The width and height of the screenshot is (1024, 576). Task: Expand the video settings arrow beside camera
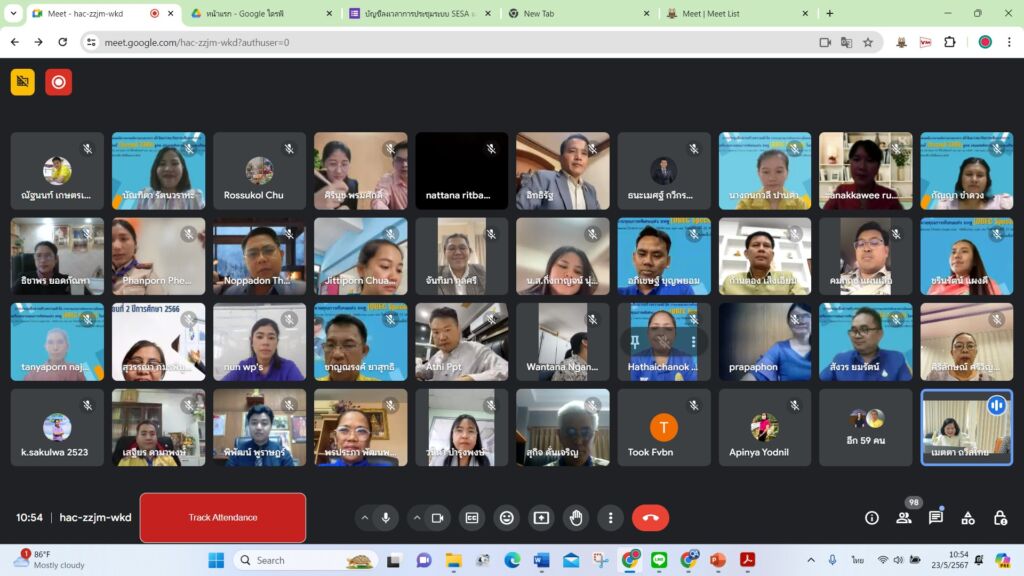click(x=415, y=517)
